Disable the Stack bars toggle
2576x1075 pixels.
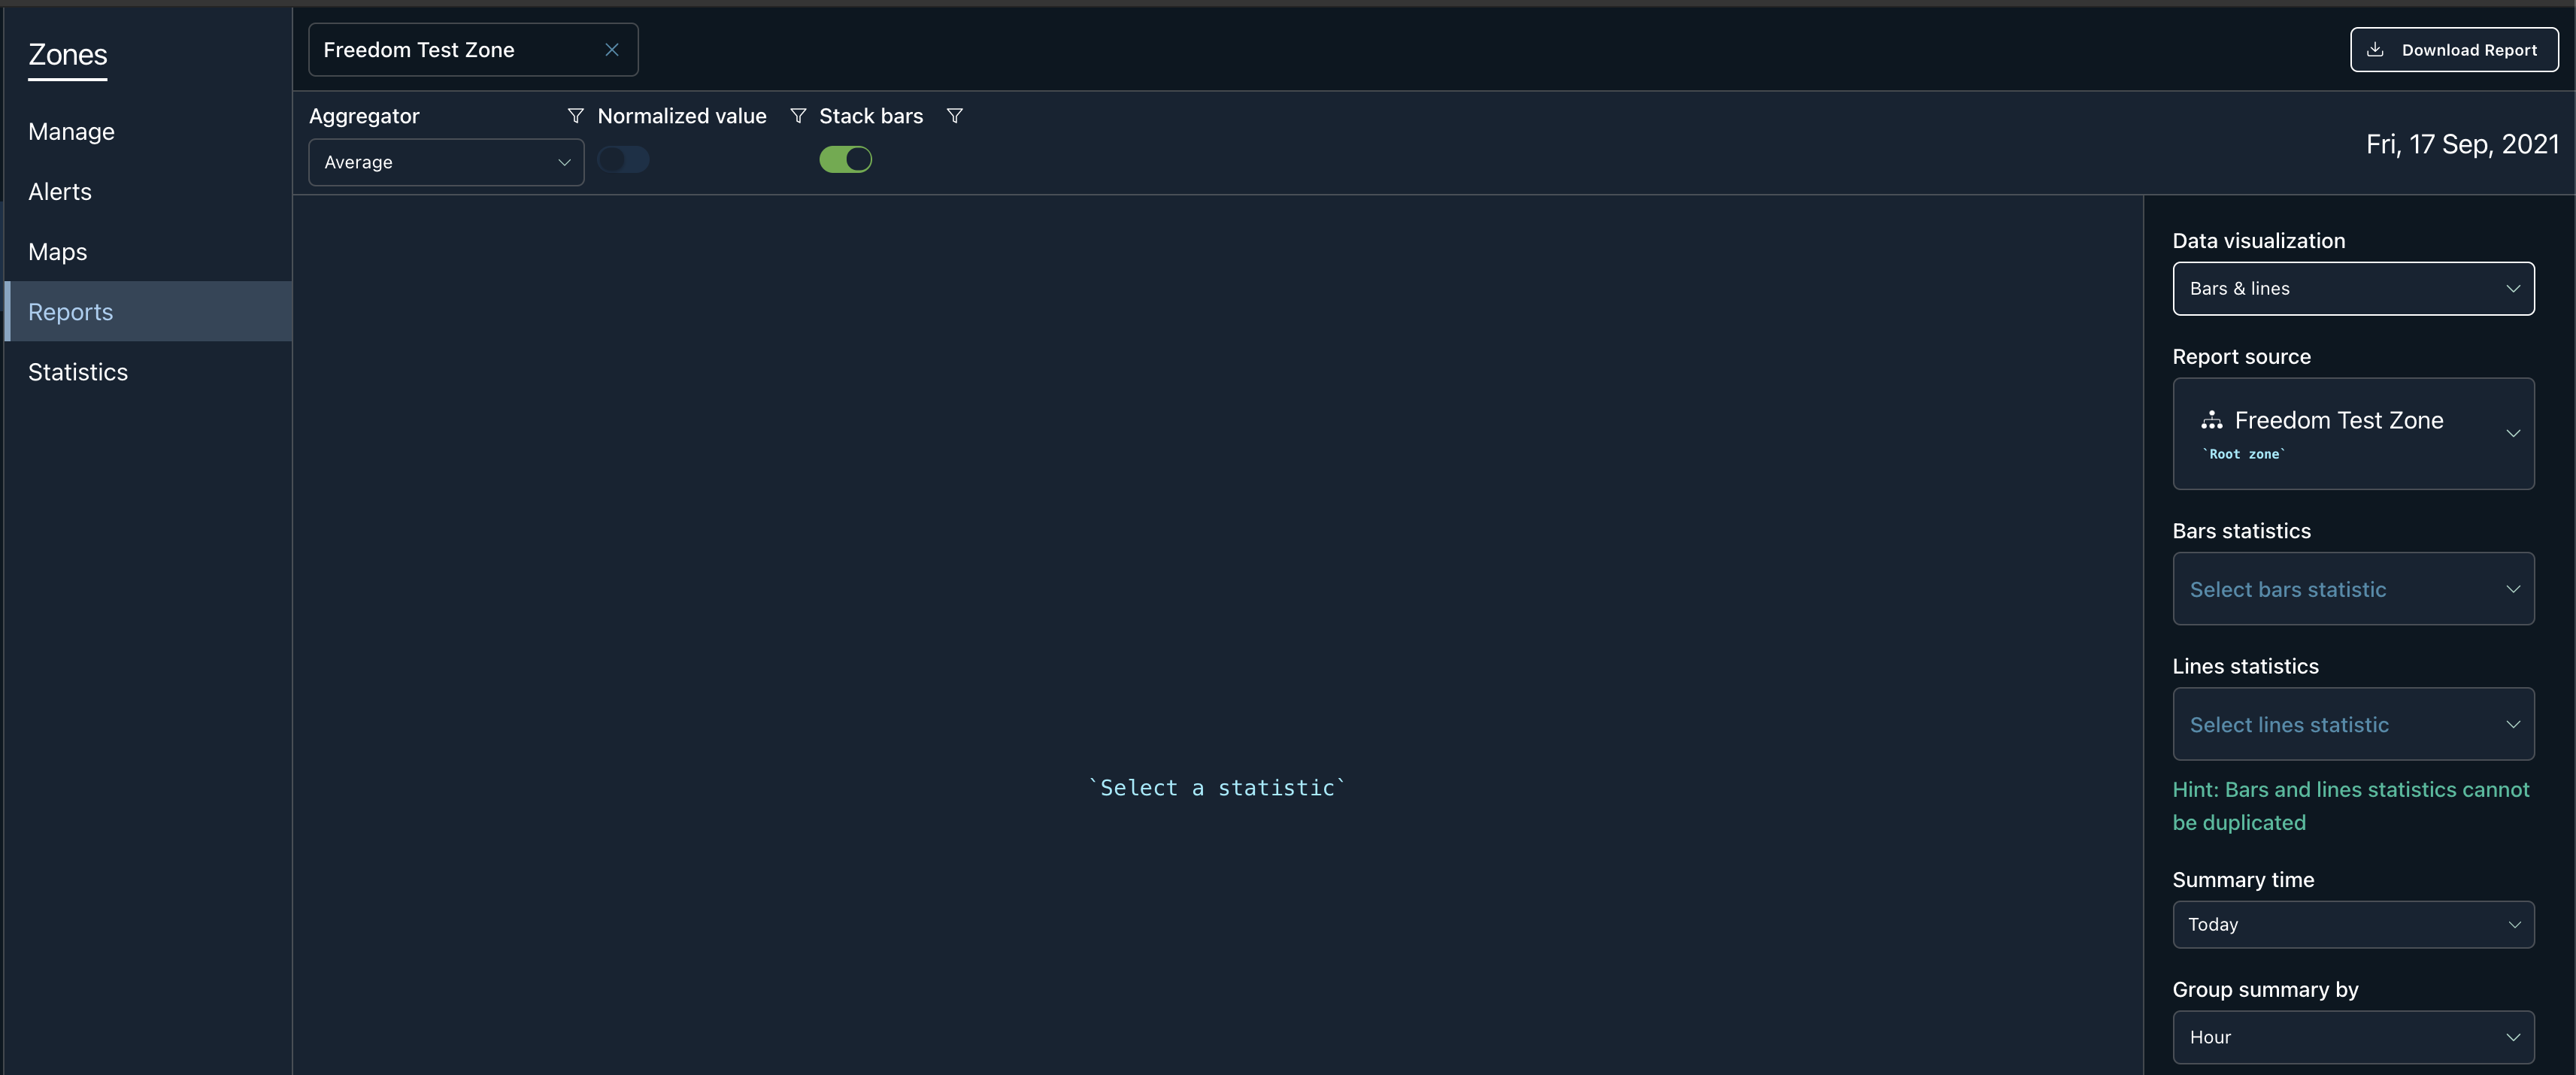(x=845, y=160)
